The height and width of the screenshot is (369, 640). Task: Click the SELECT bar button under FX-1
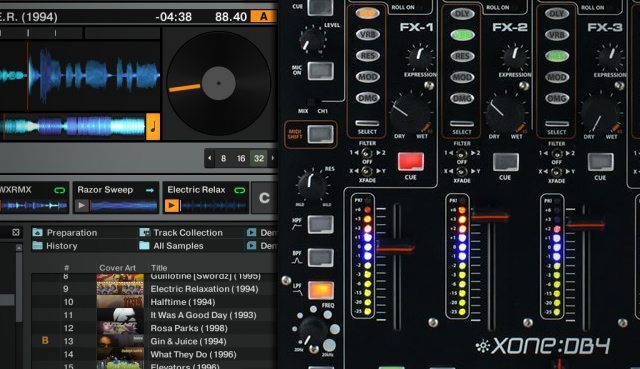tap(367, 123)
